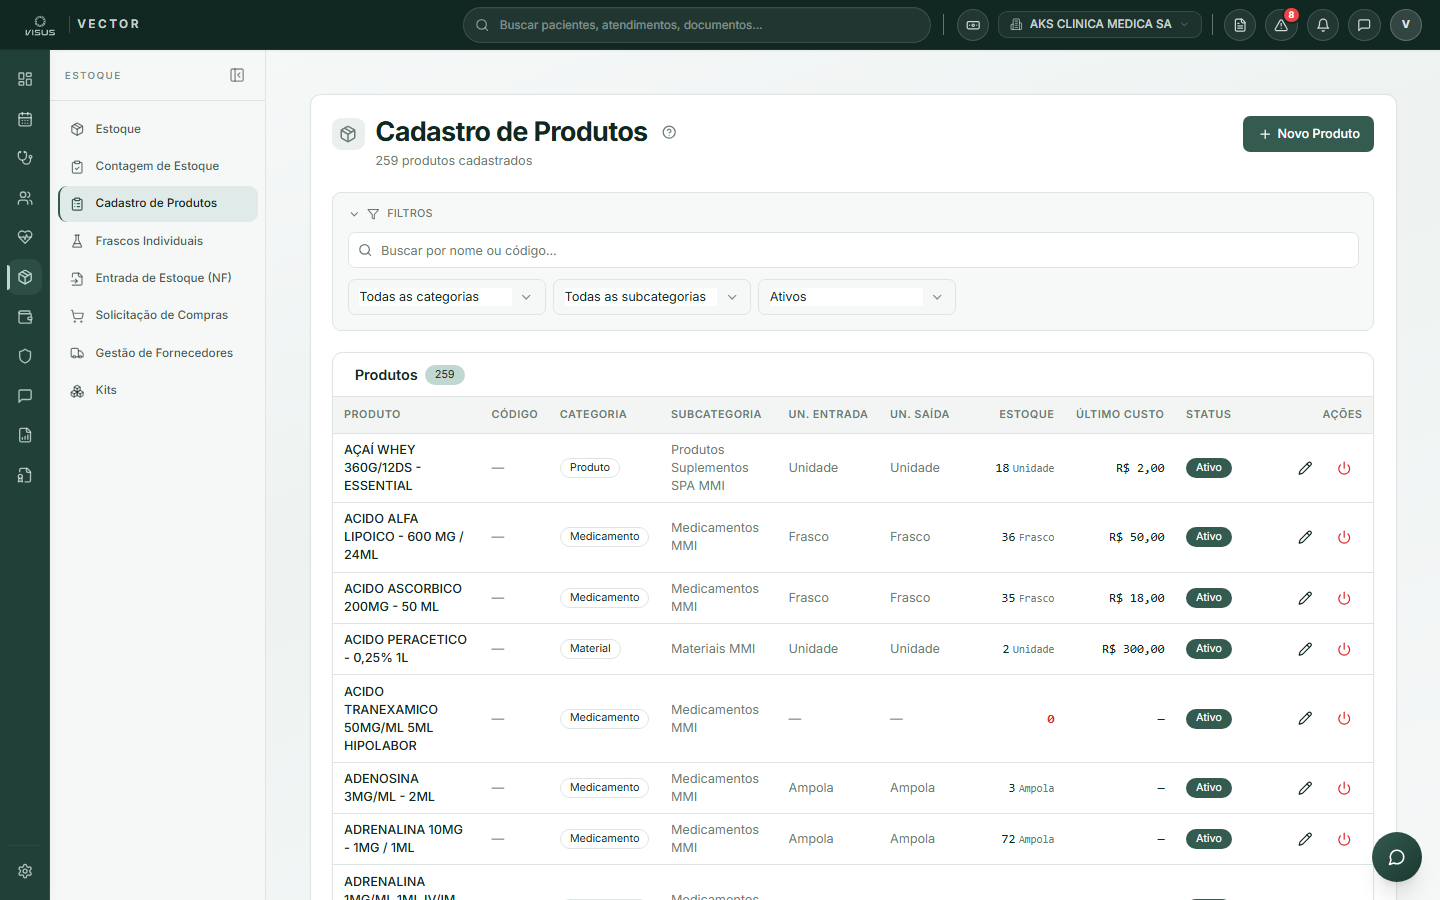Image resolution: width=1440 pixels, height=900 pixels.
Task: Open the heart pulse icon in left rail
Action: point(25,237)
